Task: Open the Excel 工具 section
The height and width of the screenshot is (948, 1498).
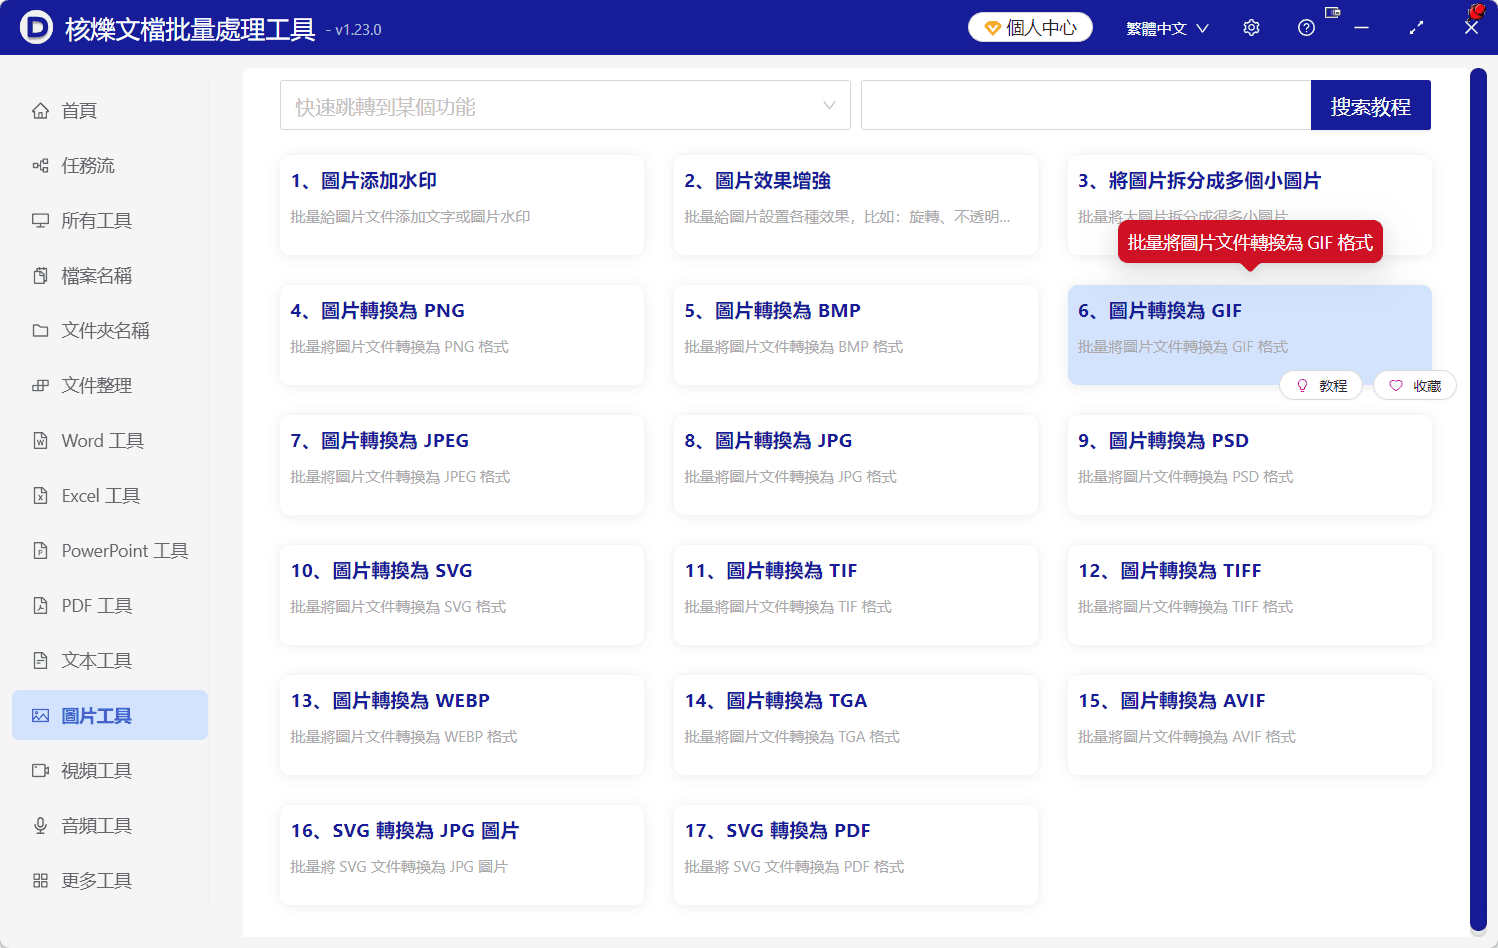Action: click(110, 495)
